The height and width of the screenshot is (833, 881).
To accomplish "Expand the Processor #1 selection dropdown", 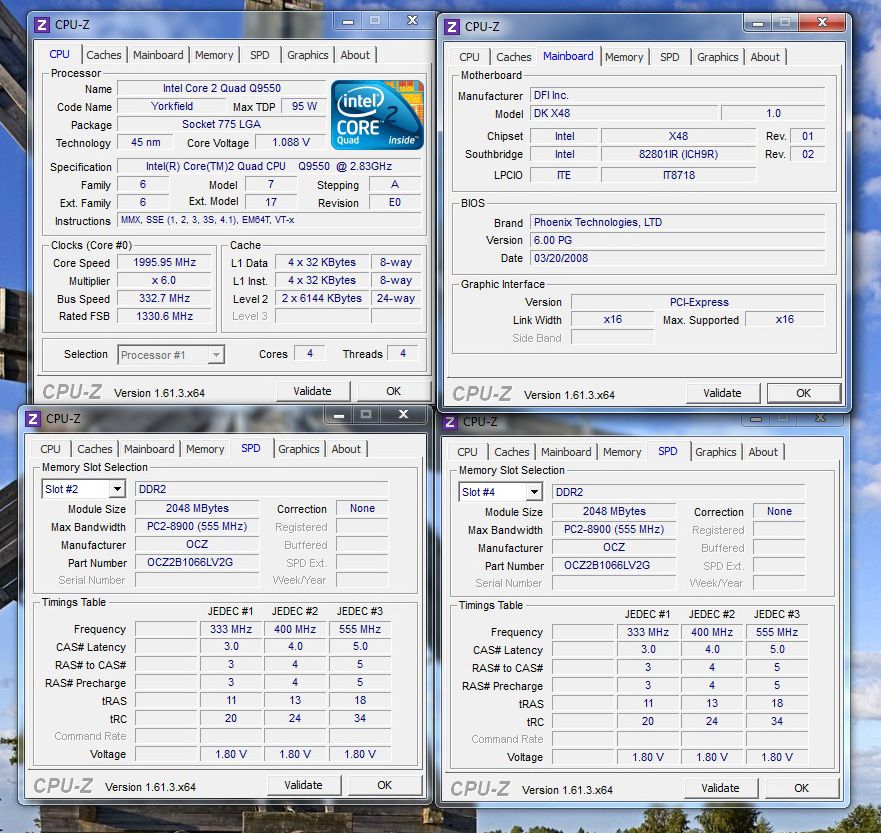I will coord(215,354).
